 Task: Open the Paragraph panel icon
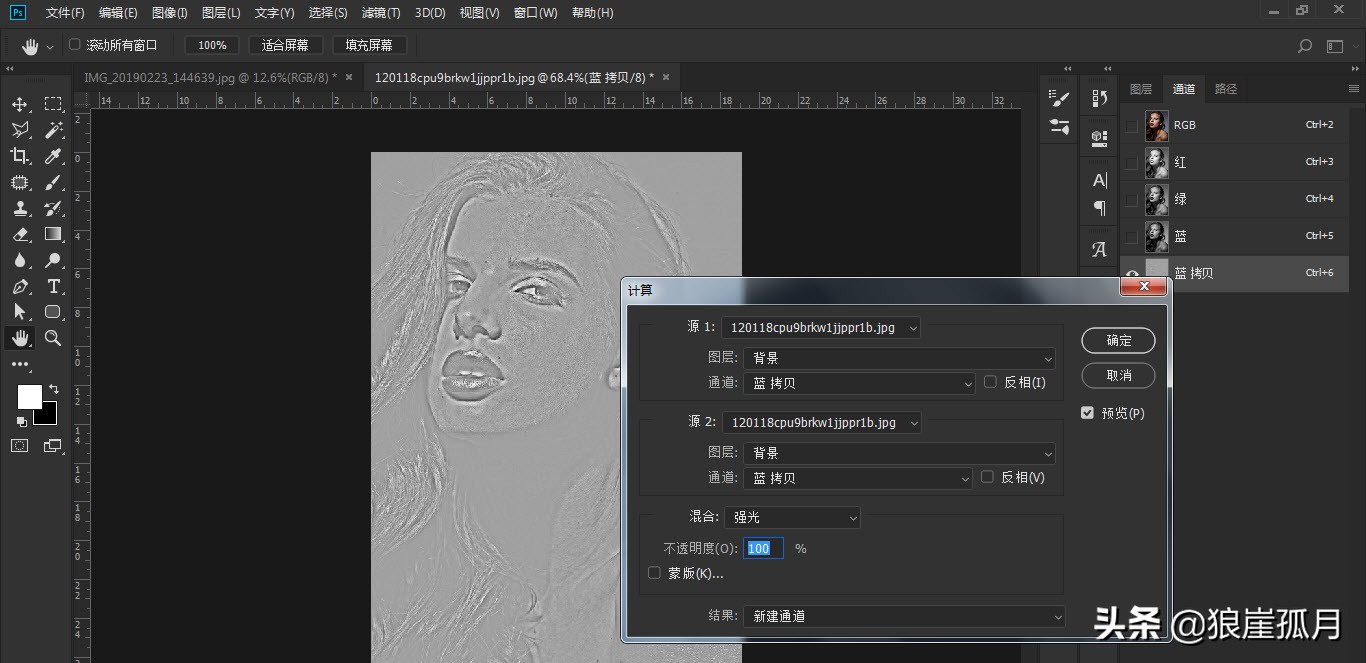(x=1100, y=208)
